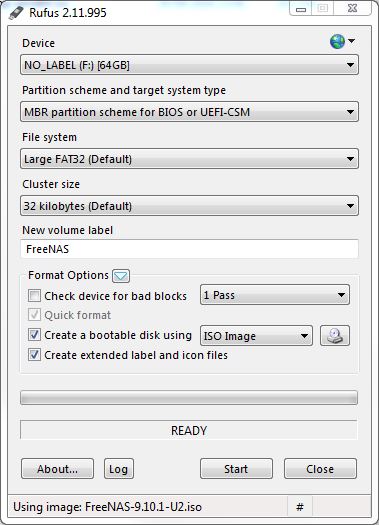This screenshot has width=379, height=525.
Task: Open the File system Large FAT32 dropdown
Action: pos(189,159)
